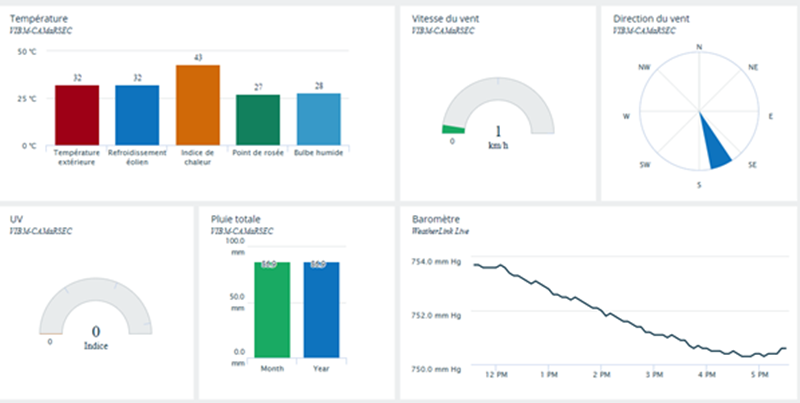Select the orange Indice de chaleur bar
The height and width of the screenshot is (403, 800).
pyautogui.click(x=198, y=105)
